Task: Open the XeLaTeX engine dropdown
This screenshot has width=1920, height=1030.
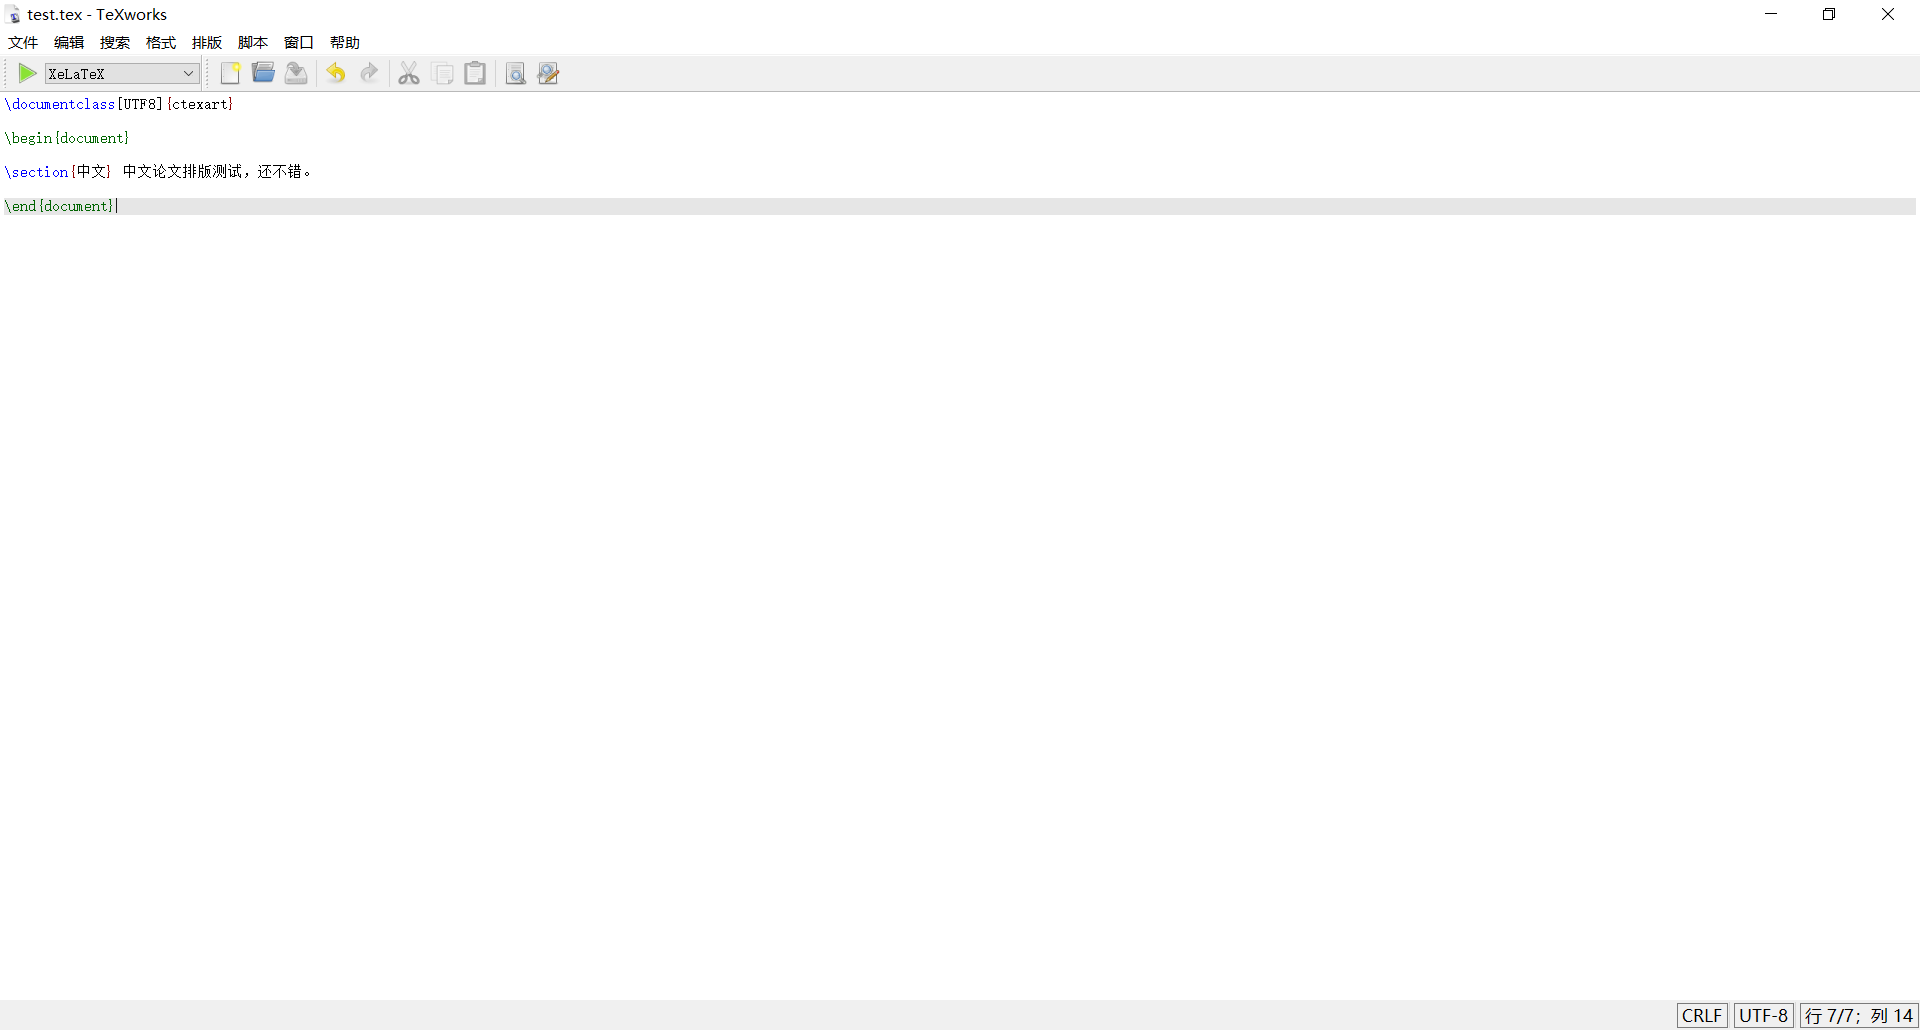Action: coord(122,73)
